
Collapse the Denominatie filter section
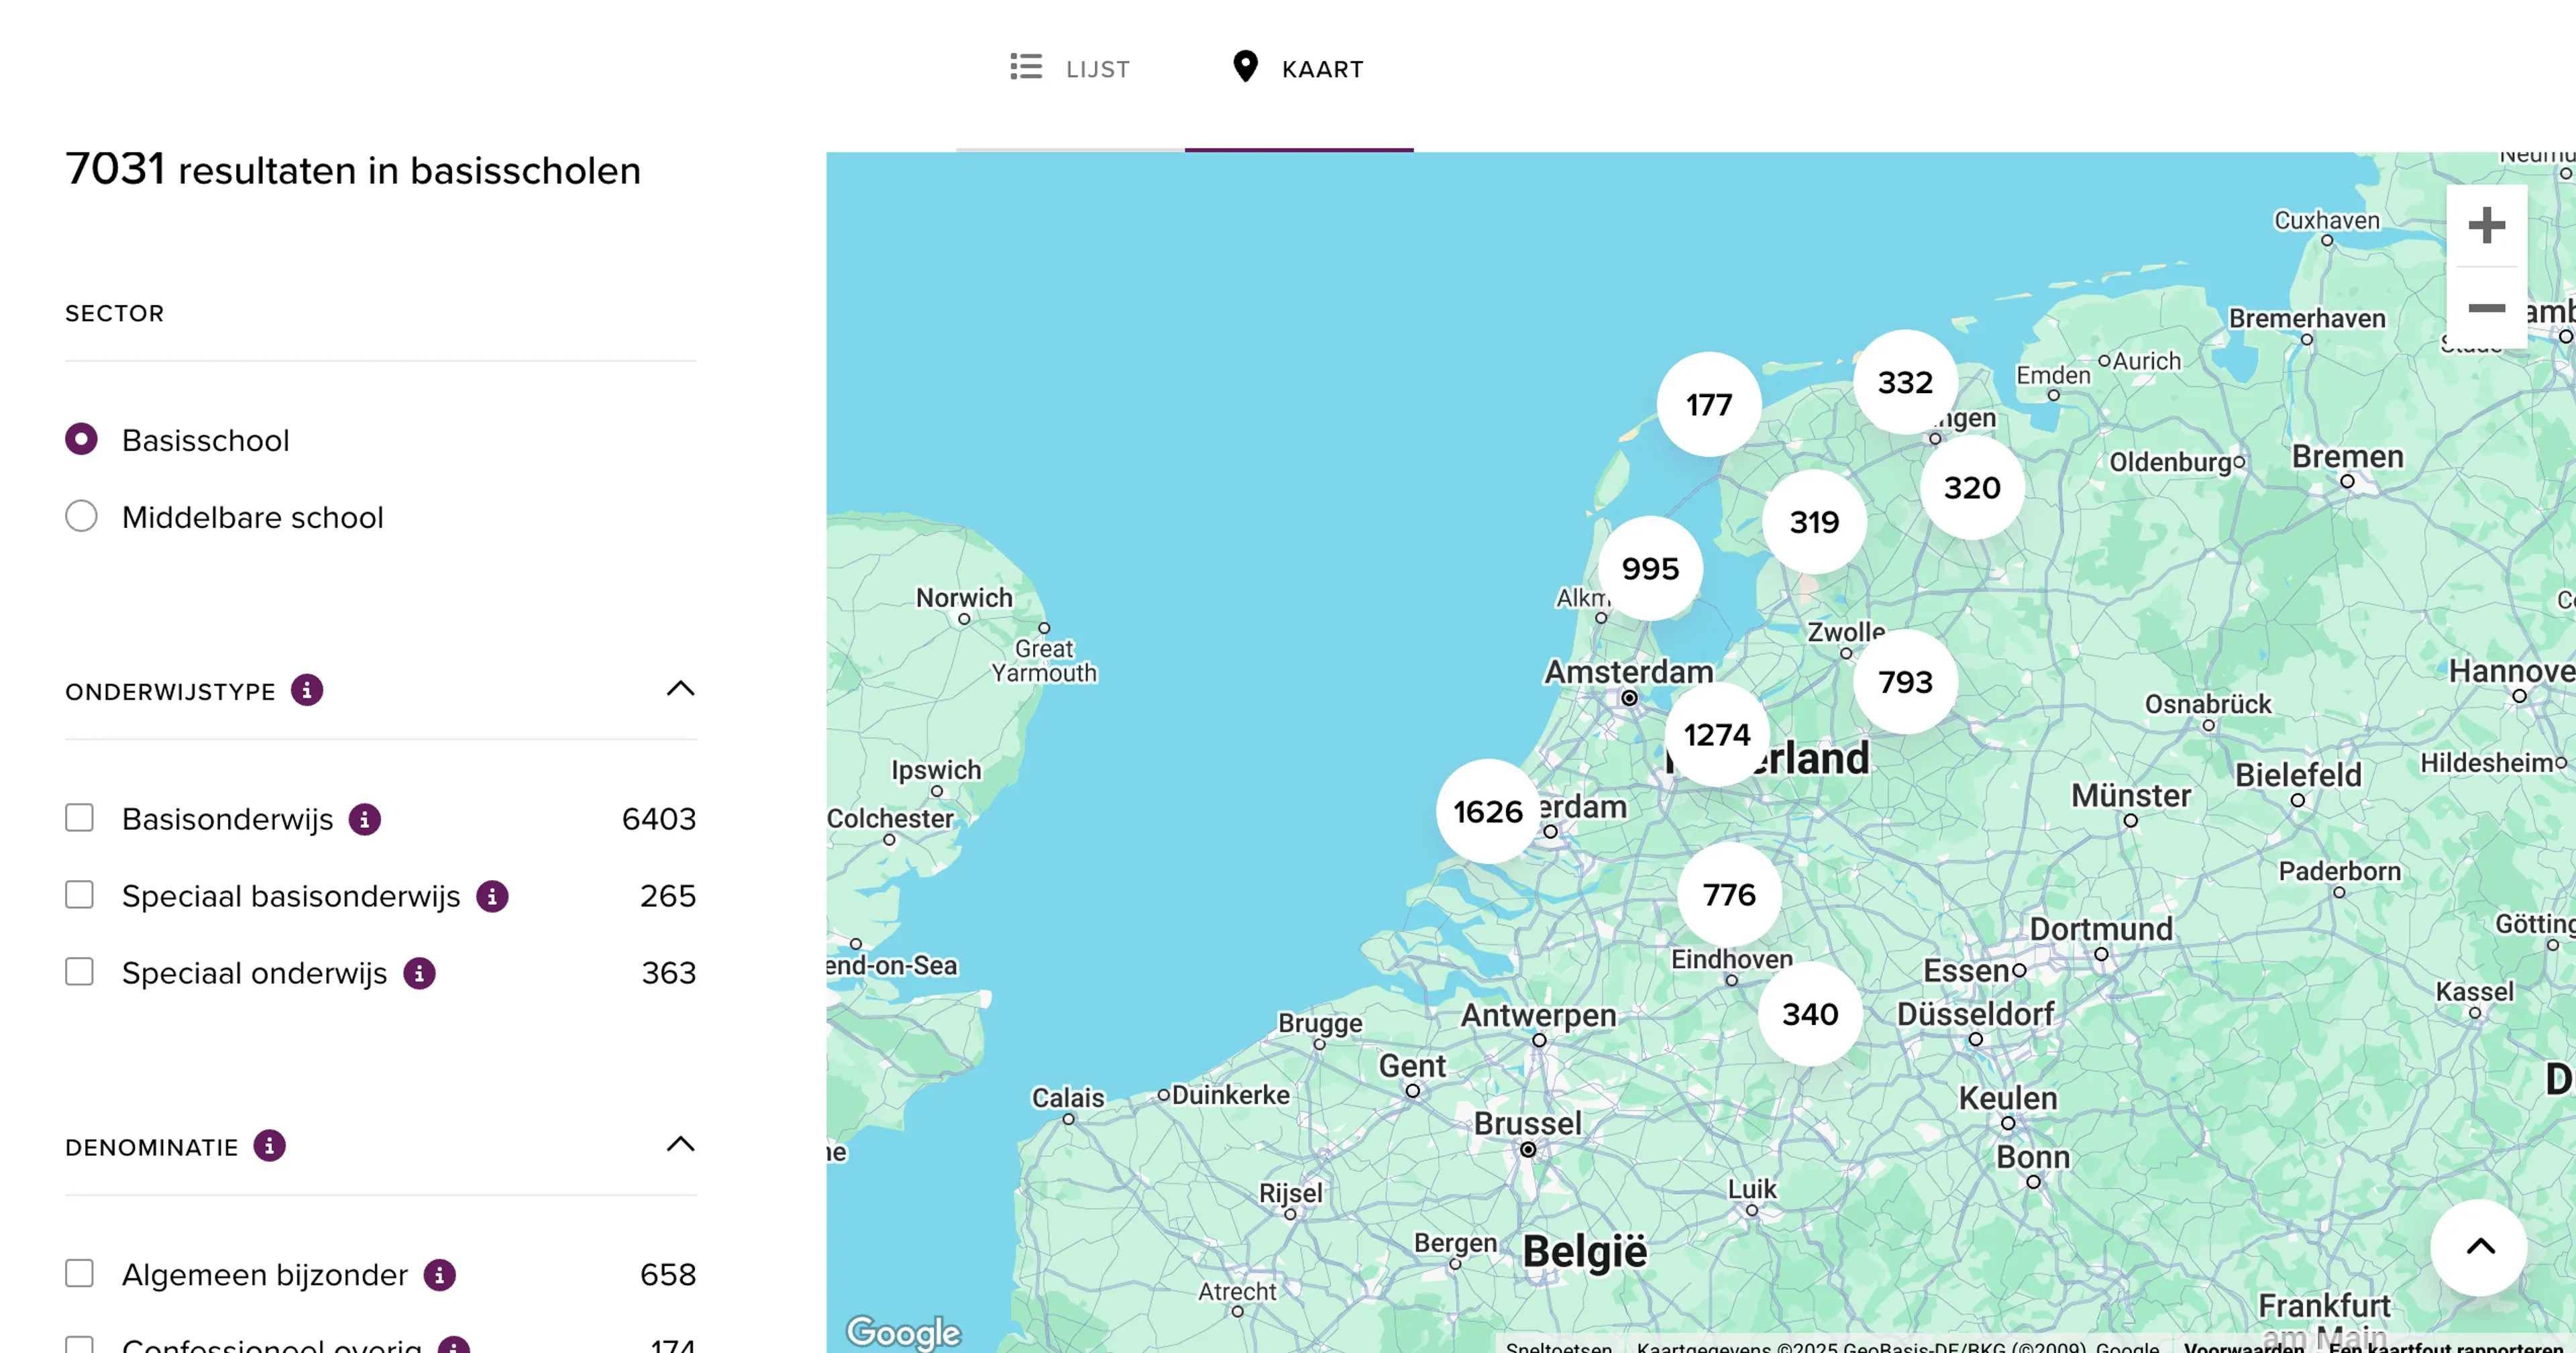[x=680, y=1145]
